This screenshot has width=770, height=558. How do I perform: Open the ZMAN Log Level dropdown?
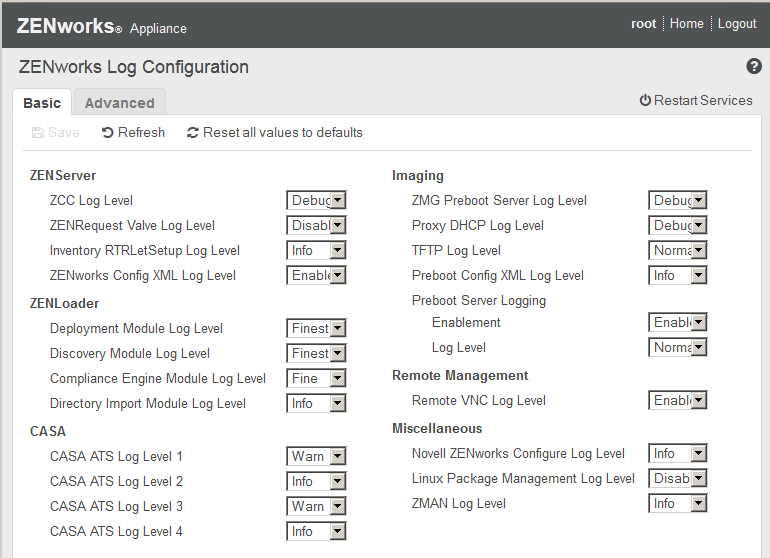click(x=678, y=504)
